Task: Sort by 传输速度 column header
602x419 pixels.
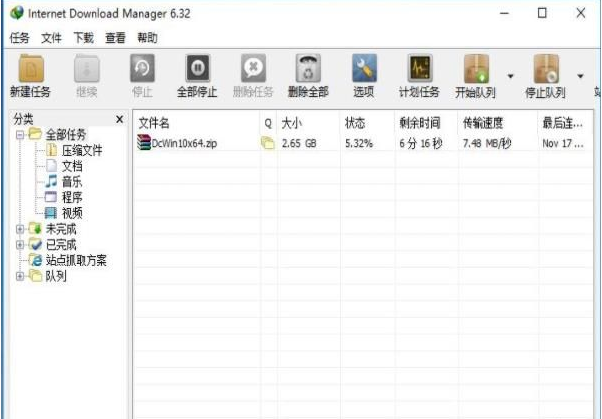Action: coord(483,123)
